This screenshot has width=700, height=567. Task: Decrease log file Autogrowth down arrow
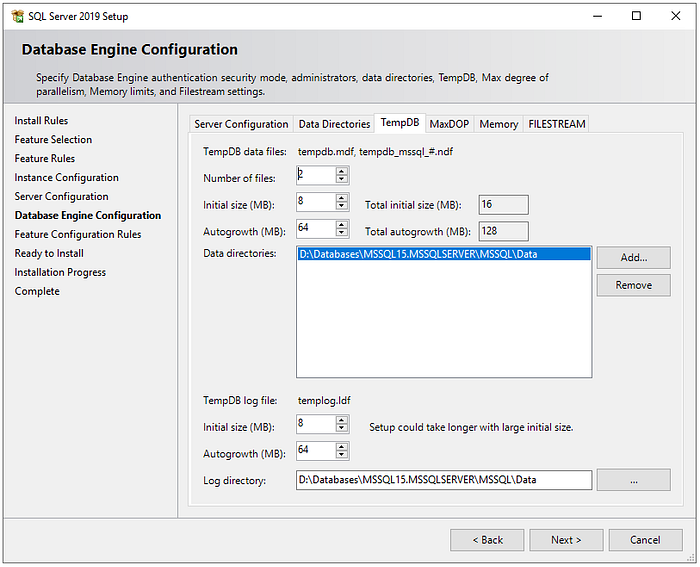(342, 455)
